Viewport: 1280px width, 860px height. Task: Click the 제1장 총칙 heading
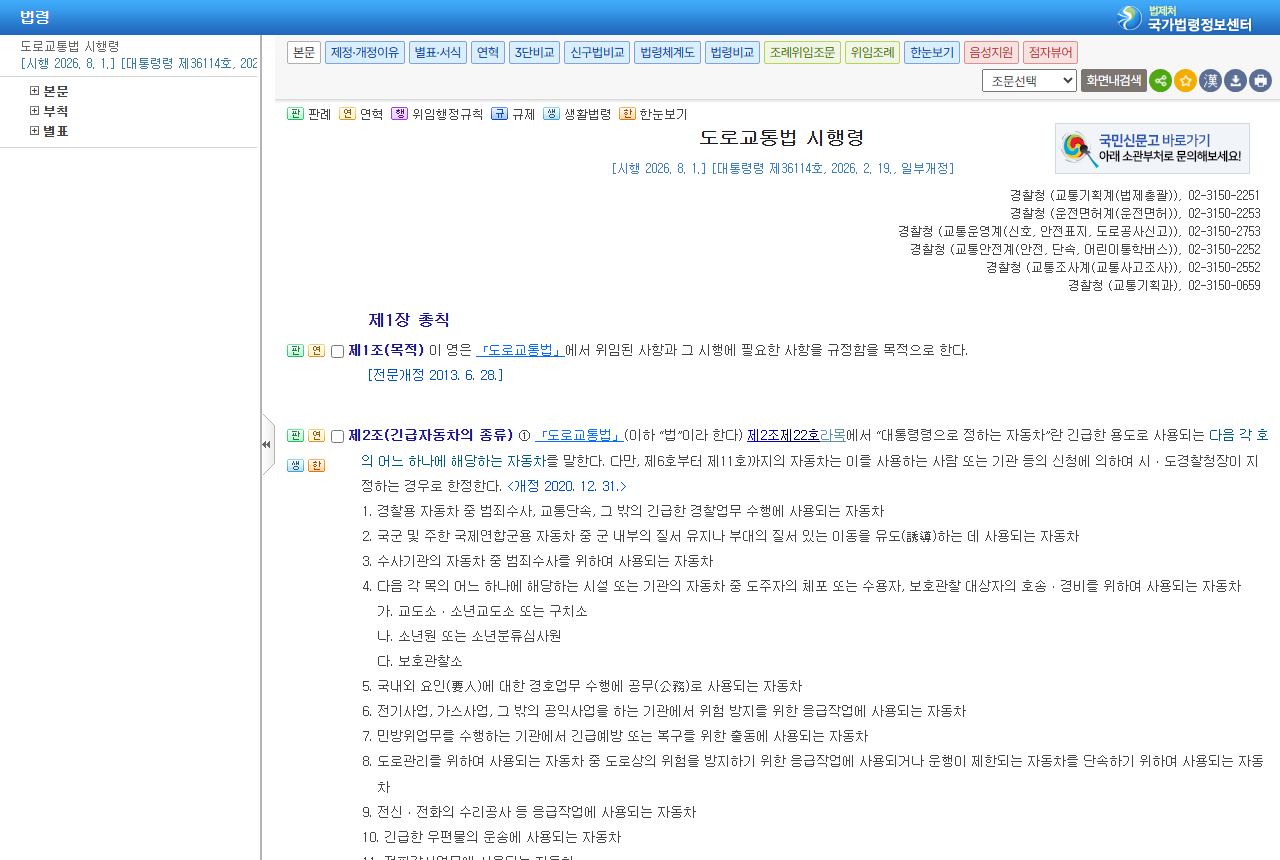[409, 320]
